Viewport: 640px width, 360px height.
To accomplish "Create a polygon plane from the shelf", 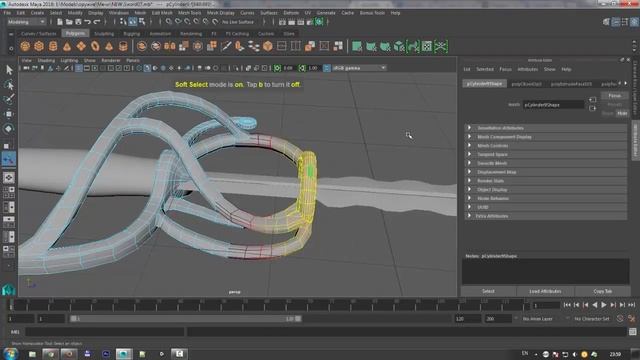I will coord(81,46).
